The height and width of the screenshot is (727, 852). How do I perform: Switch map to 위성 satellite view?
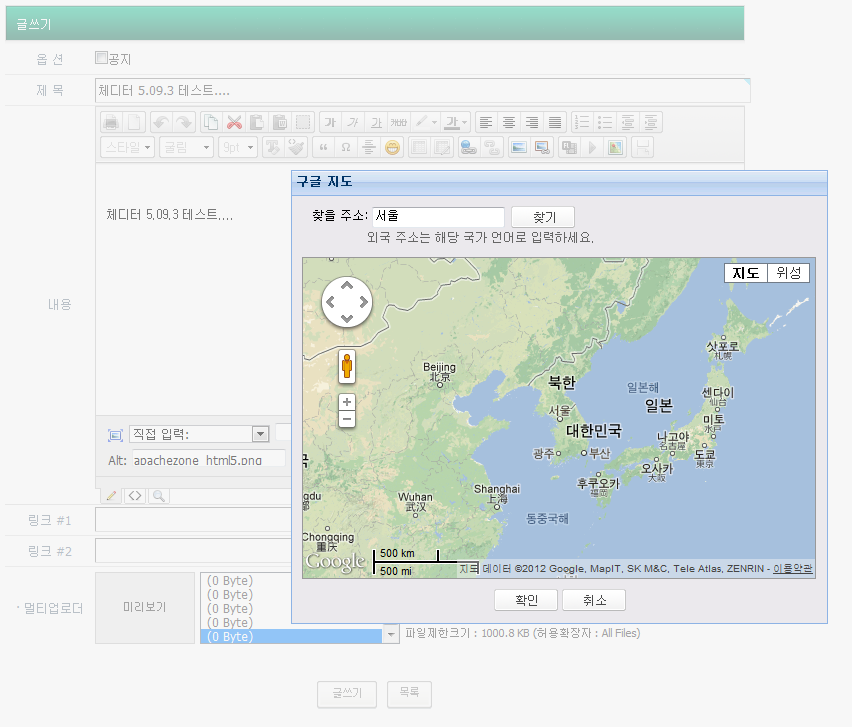(788, 273)
